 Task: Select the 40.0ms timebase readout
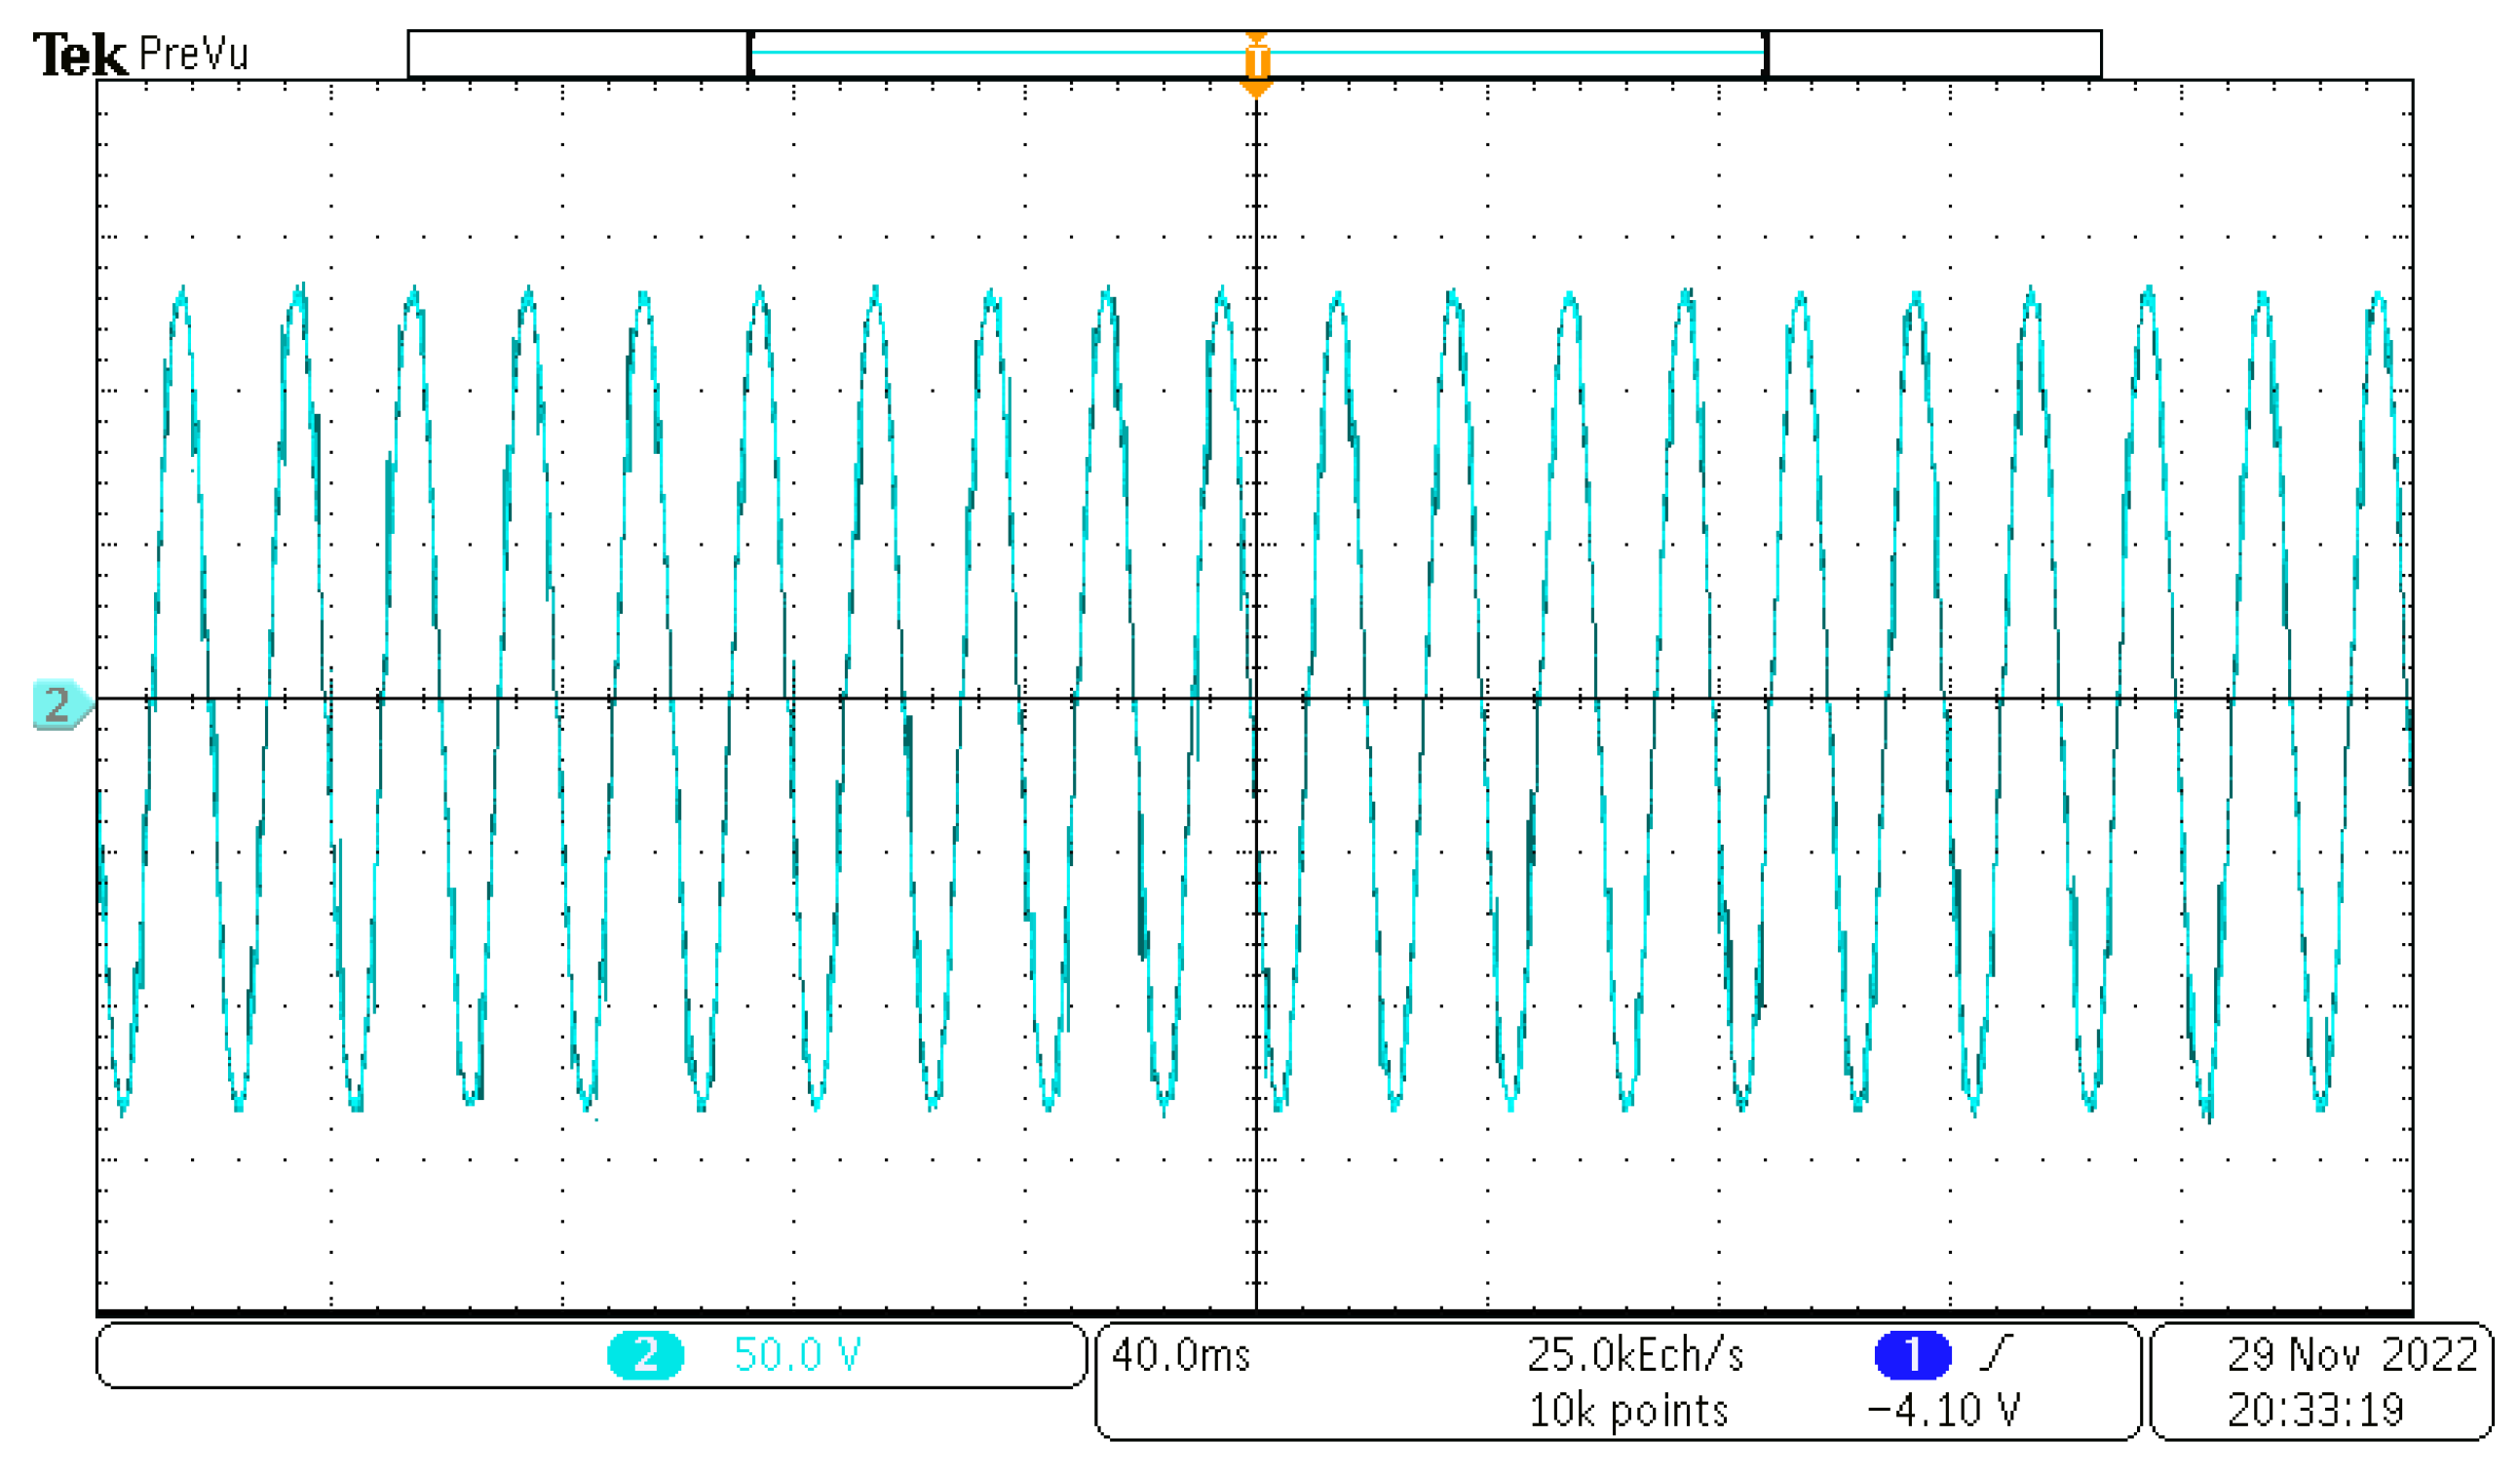point(1181,1356)
